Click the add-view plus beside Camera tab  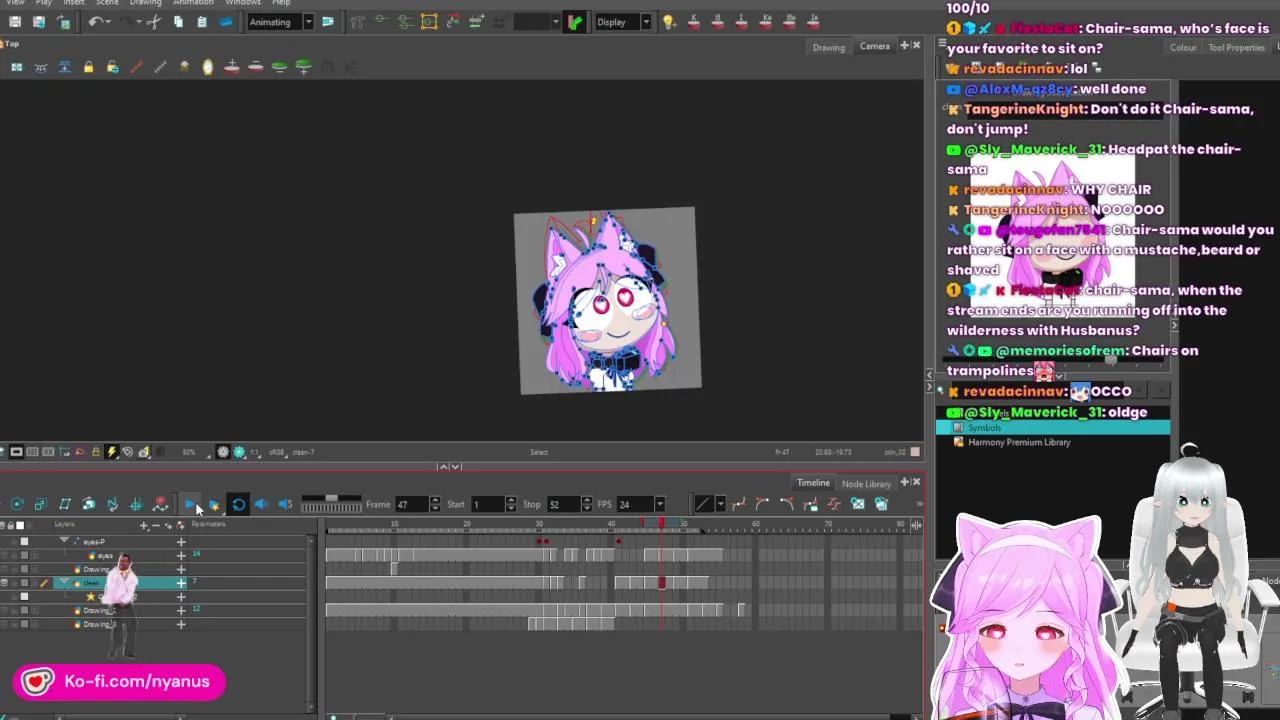[904, 46]
